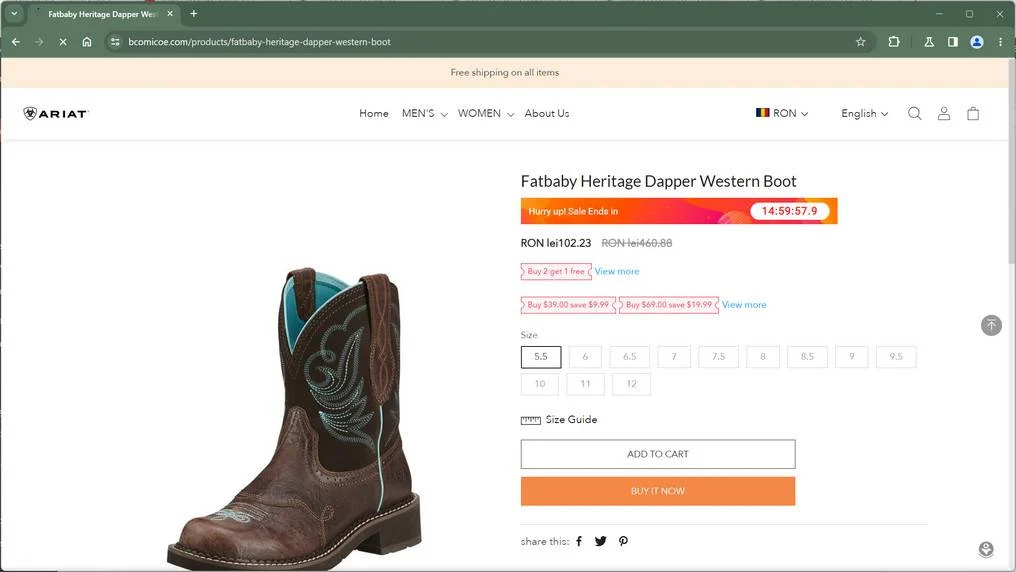Open the Size Guide link
The height and width of the screenshot is (572, 1016).
571,420
